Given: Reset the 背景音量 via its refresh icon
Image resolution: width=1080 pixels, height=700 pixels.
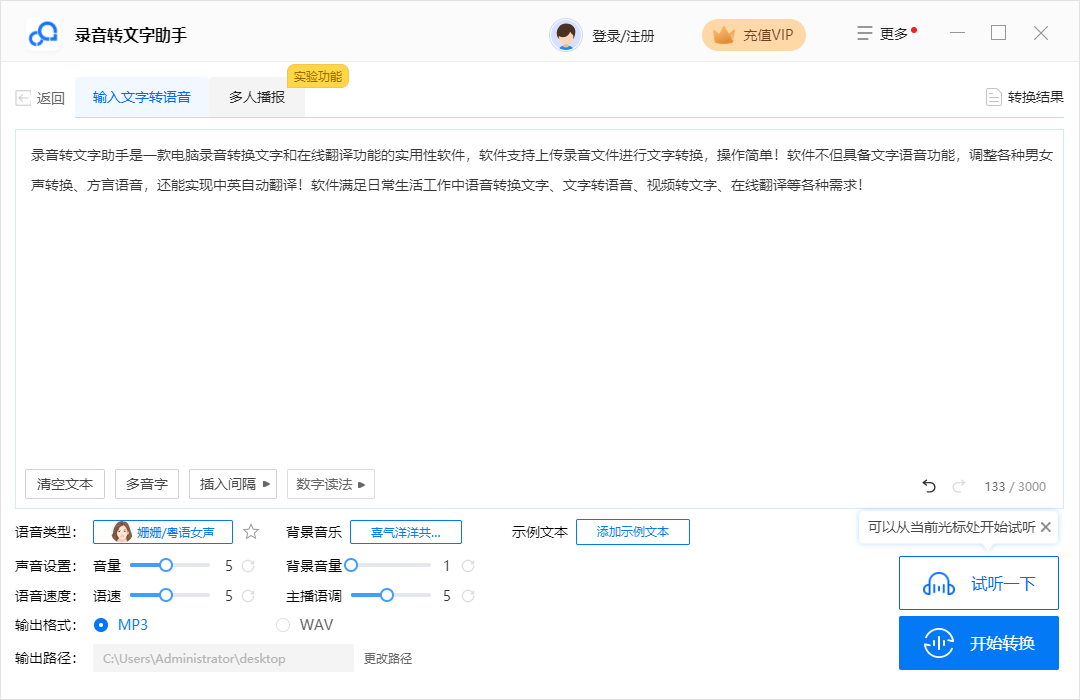Looking at the screenshot, I should tap(466, 565).
